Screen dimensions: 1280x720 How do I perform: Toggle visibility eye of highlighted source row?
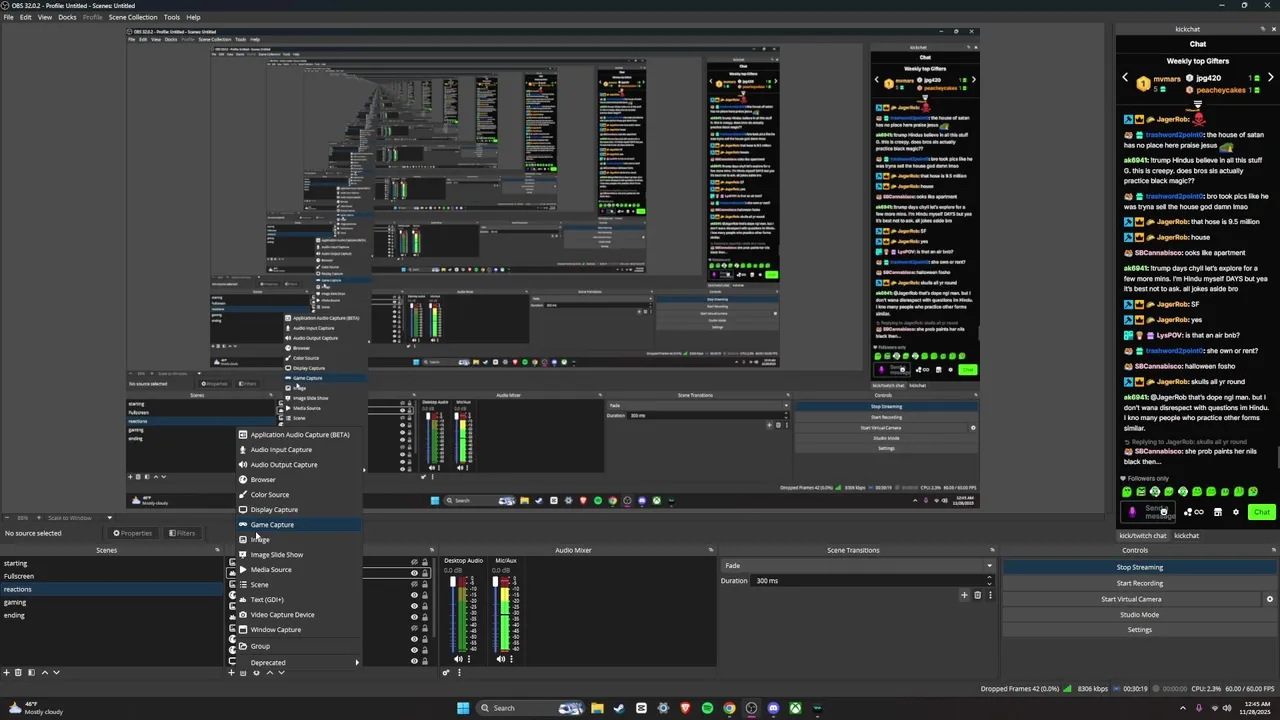414,573
